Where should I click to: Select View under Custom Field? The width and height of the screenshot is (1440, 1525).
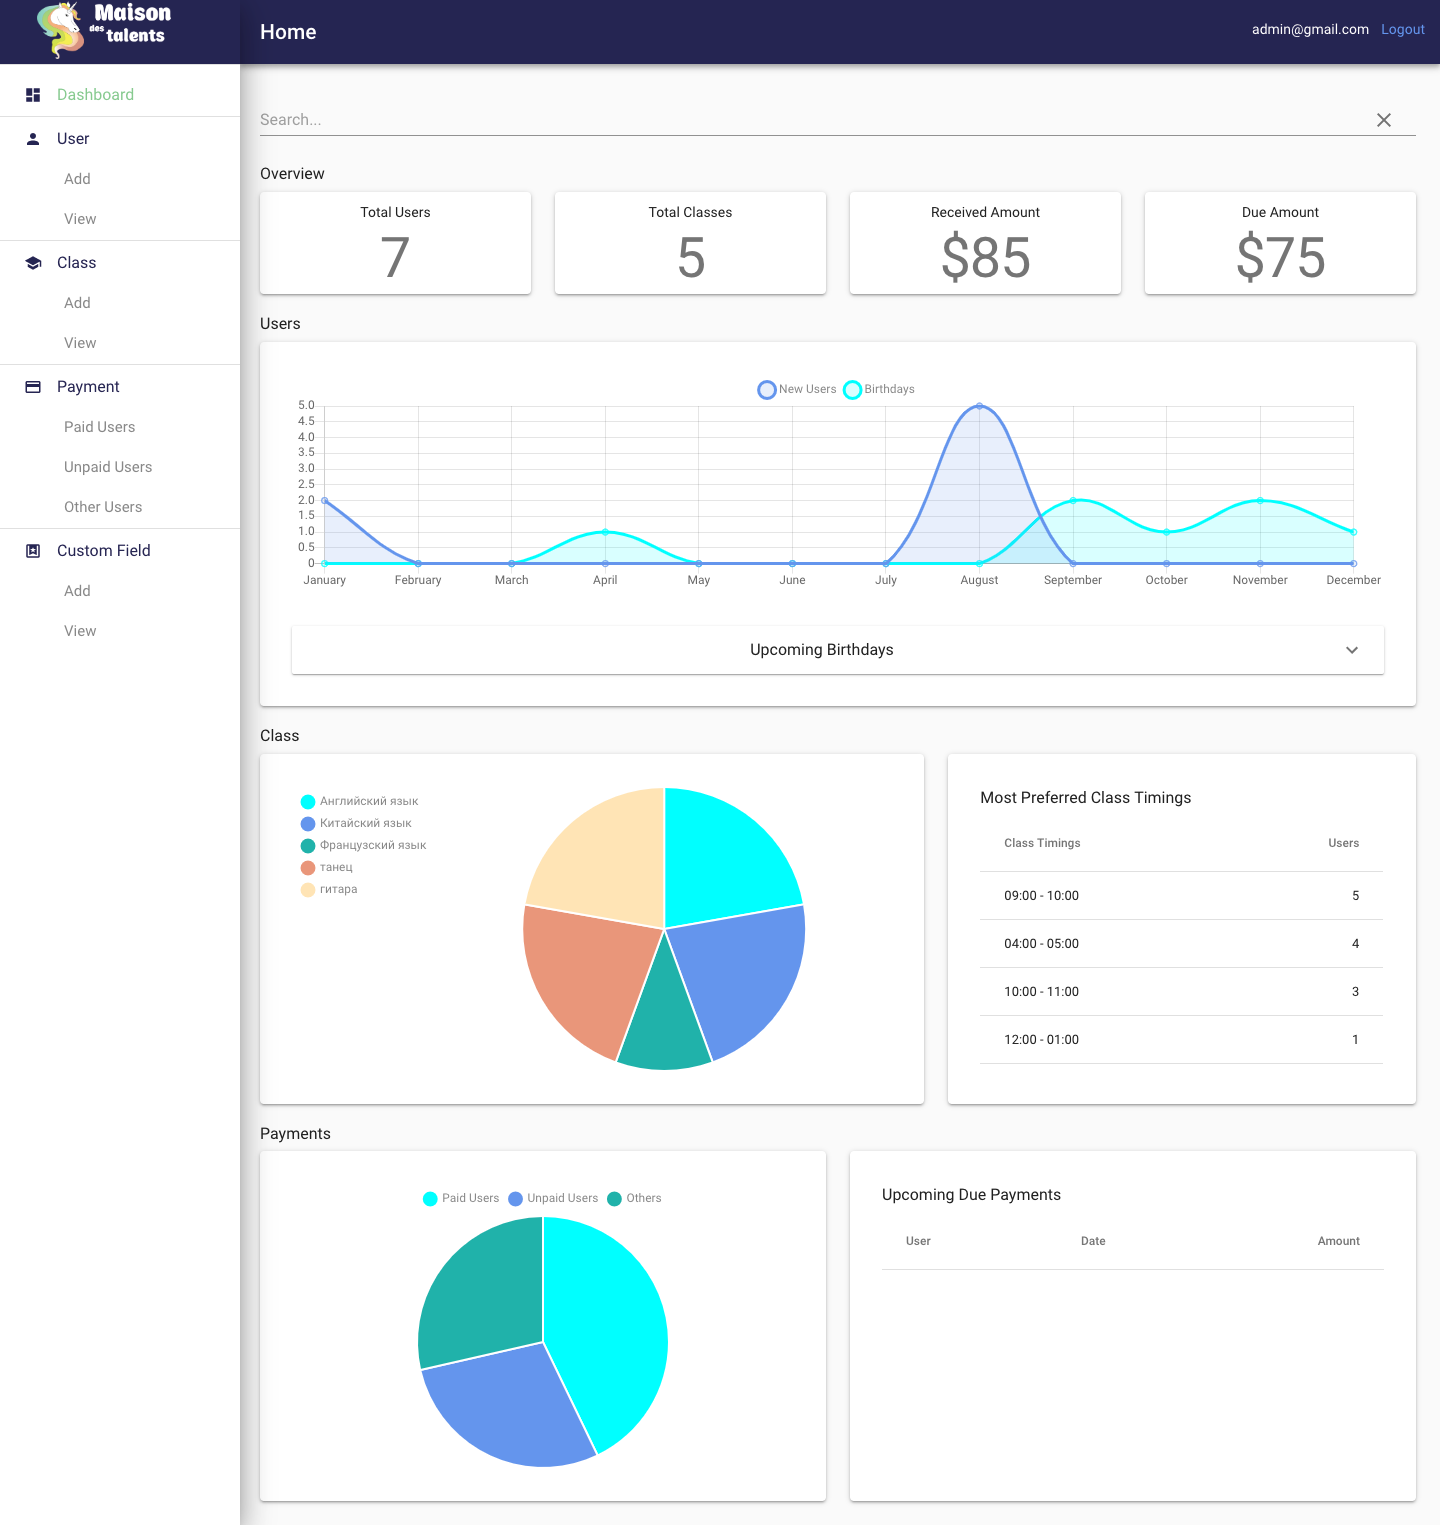click(x=80, y=631)
